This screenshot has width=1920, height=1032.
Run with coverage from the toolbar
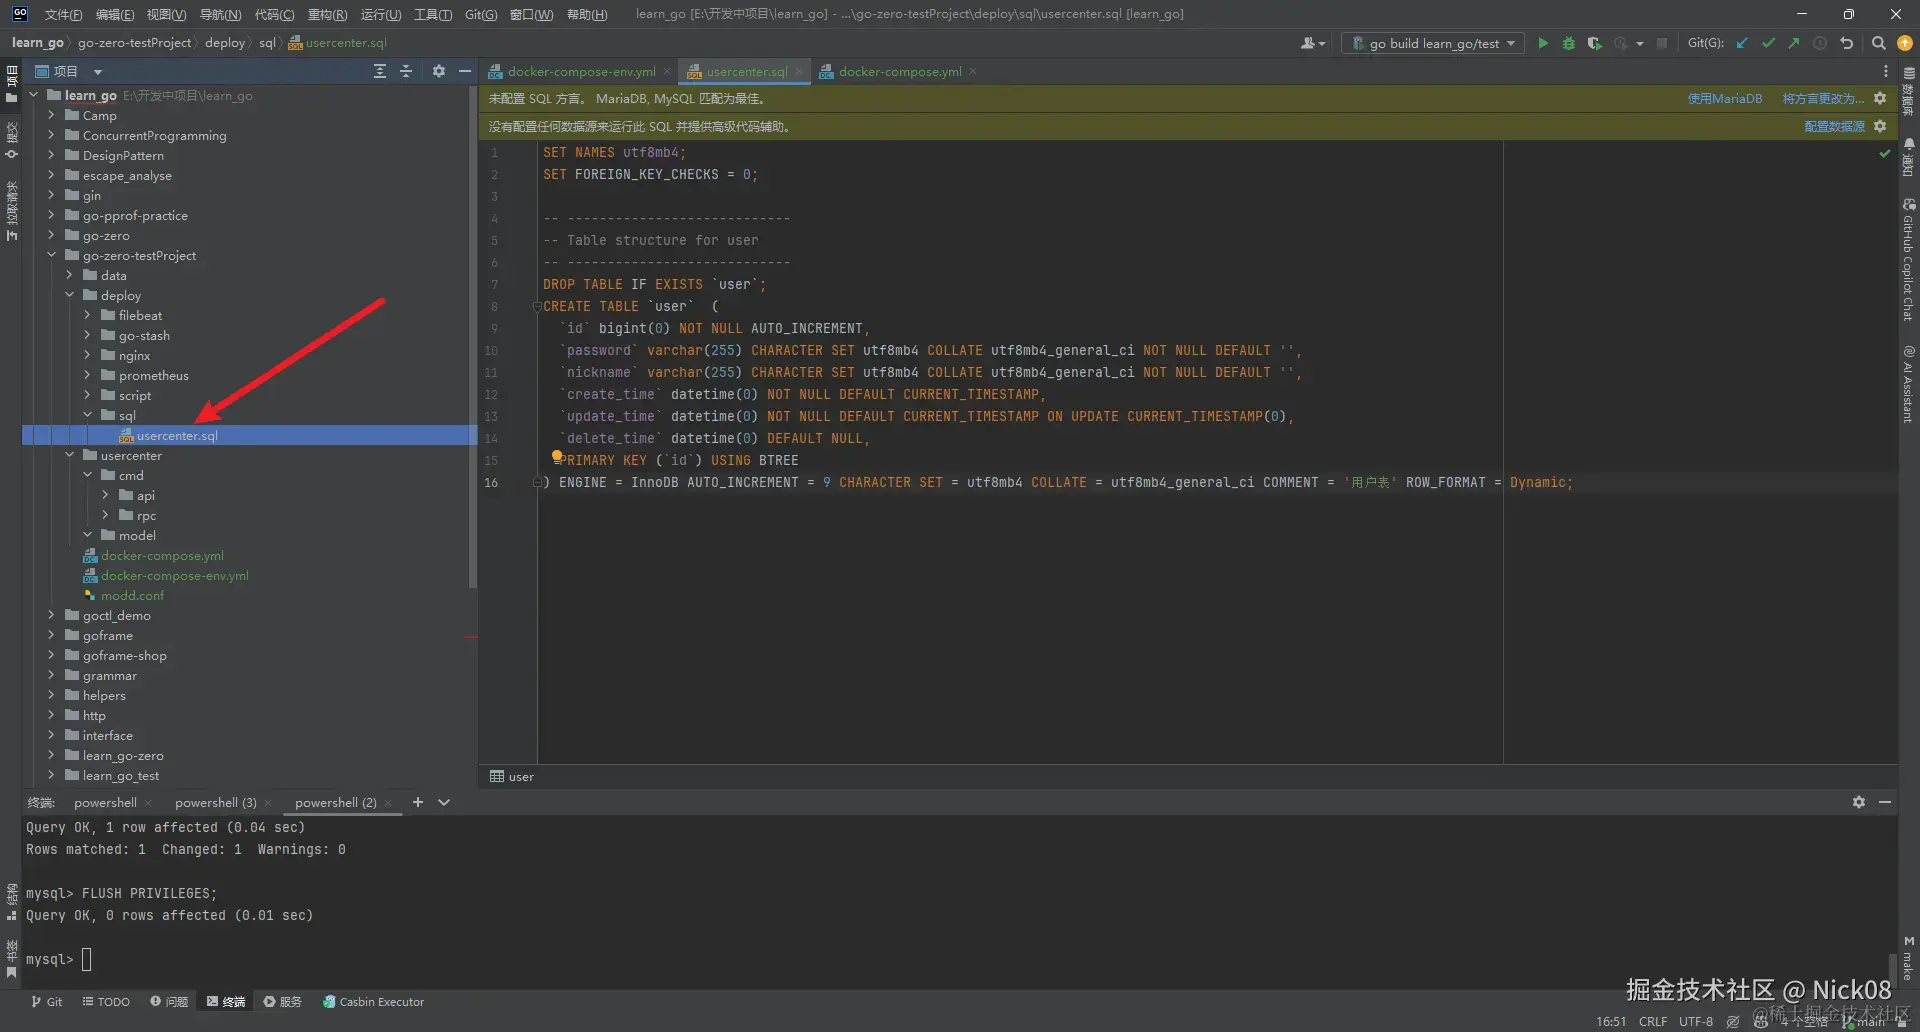tap(1594, 43)
